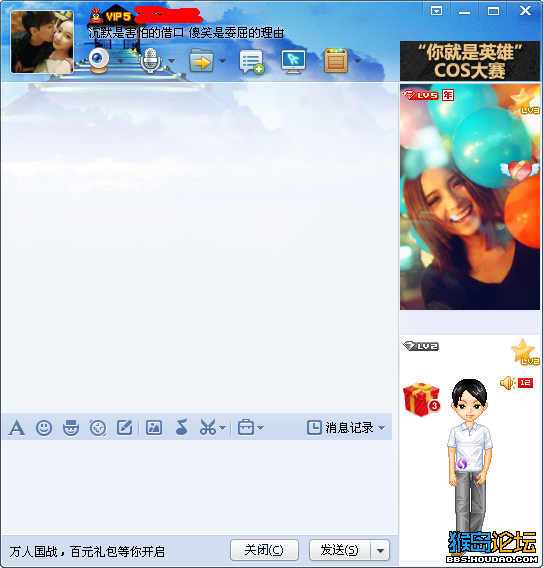Viewport: 543px width, 568px height.
Task: Expand the apps box dropdown arrow
Action: pyautogui.click(x=357, y=61)
